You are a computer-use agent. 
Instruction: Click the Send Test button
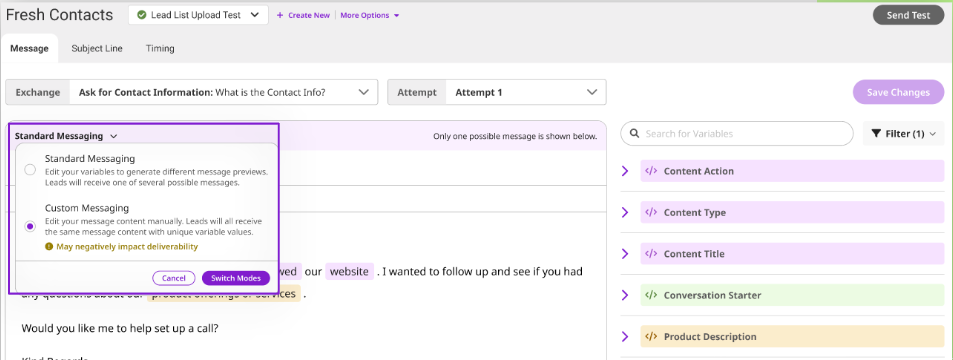[908, 15]
